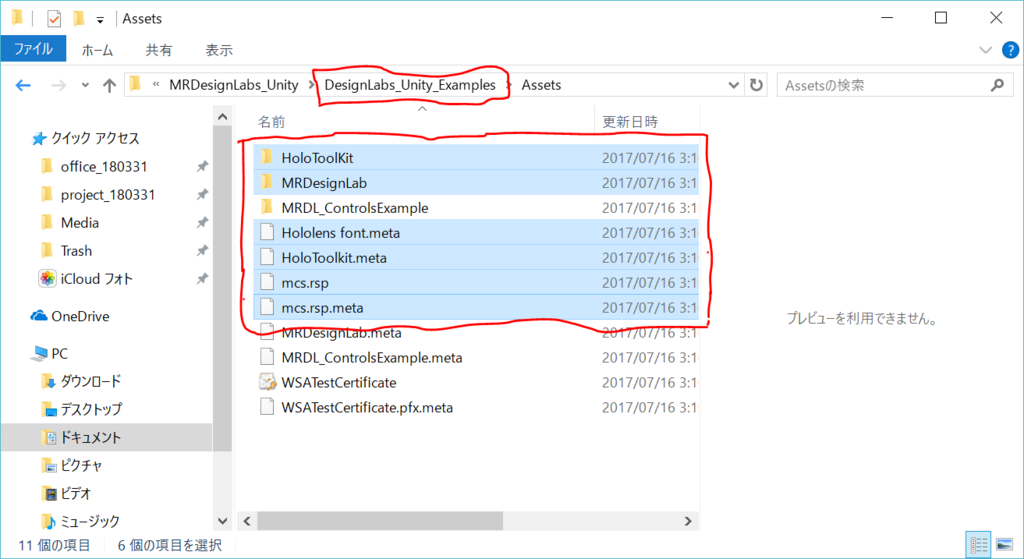1024x559 pixels.
Task: Select mcs.rsp.meta file
Action: (x=475, y=308)
